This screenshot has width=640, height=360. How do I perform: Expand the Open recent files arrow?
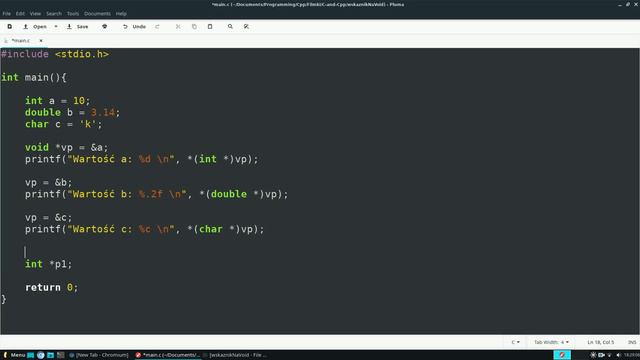pyautogui.click(x=56, y=27)
